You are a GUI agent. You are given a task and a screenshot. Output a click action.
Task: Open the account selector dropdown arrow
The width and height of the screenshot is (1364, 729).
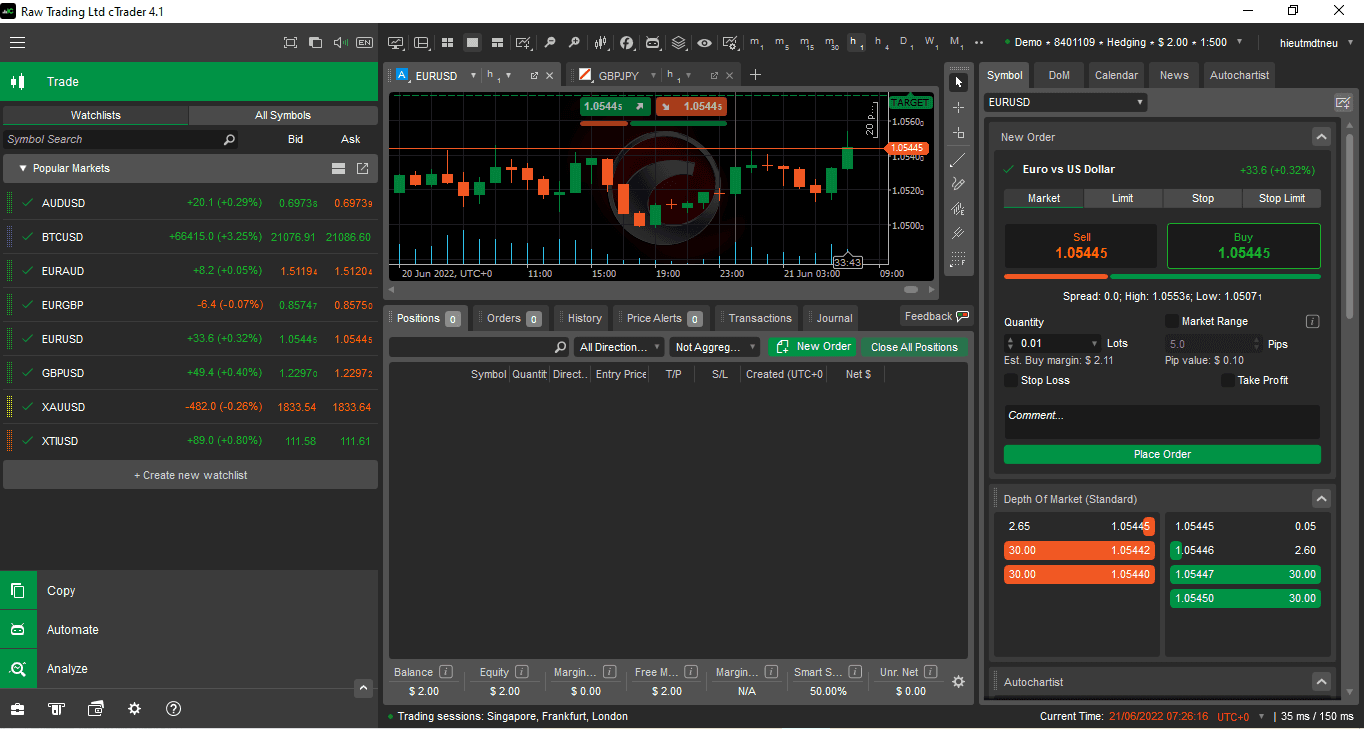point(1239,42)
